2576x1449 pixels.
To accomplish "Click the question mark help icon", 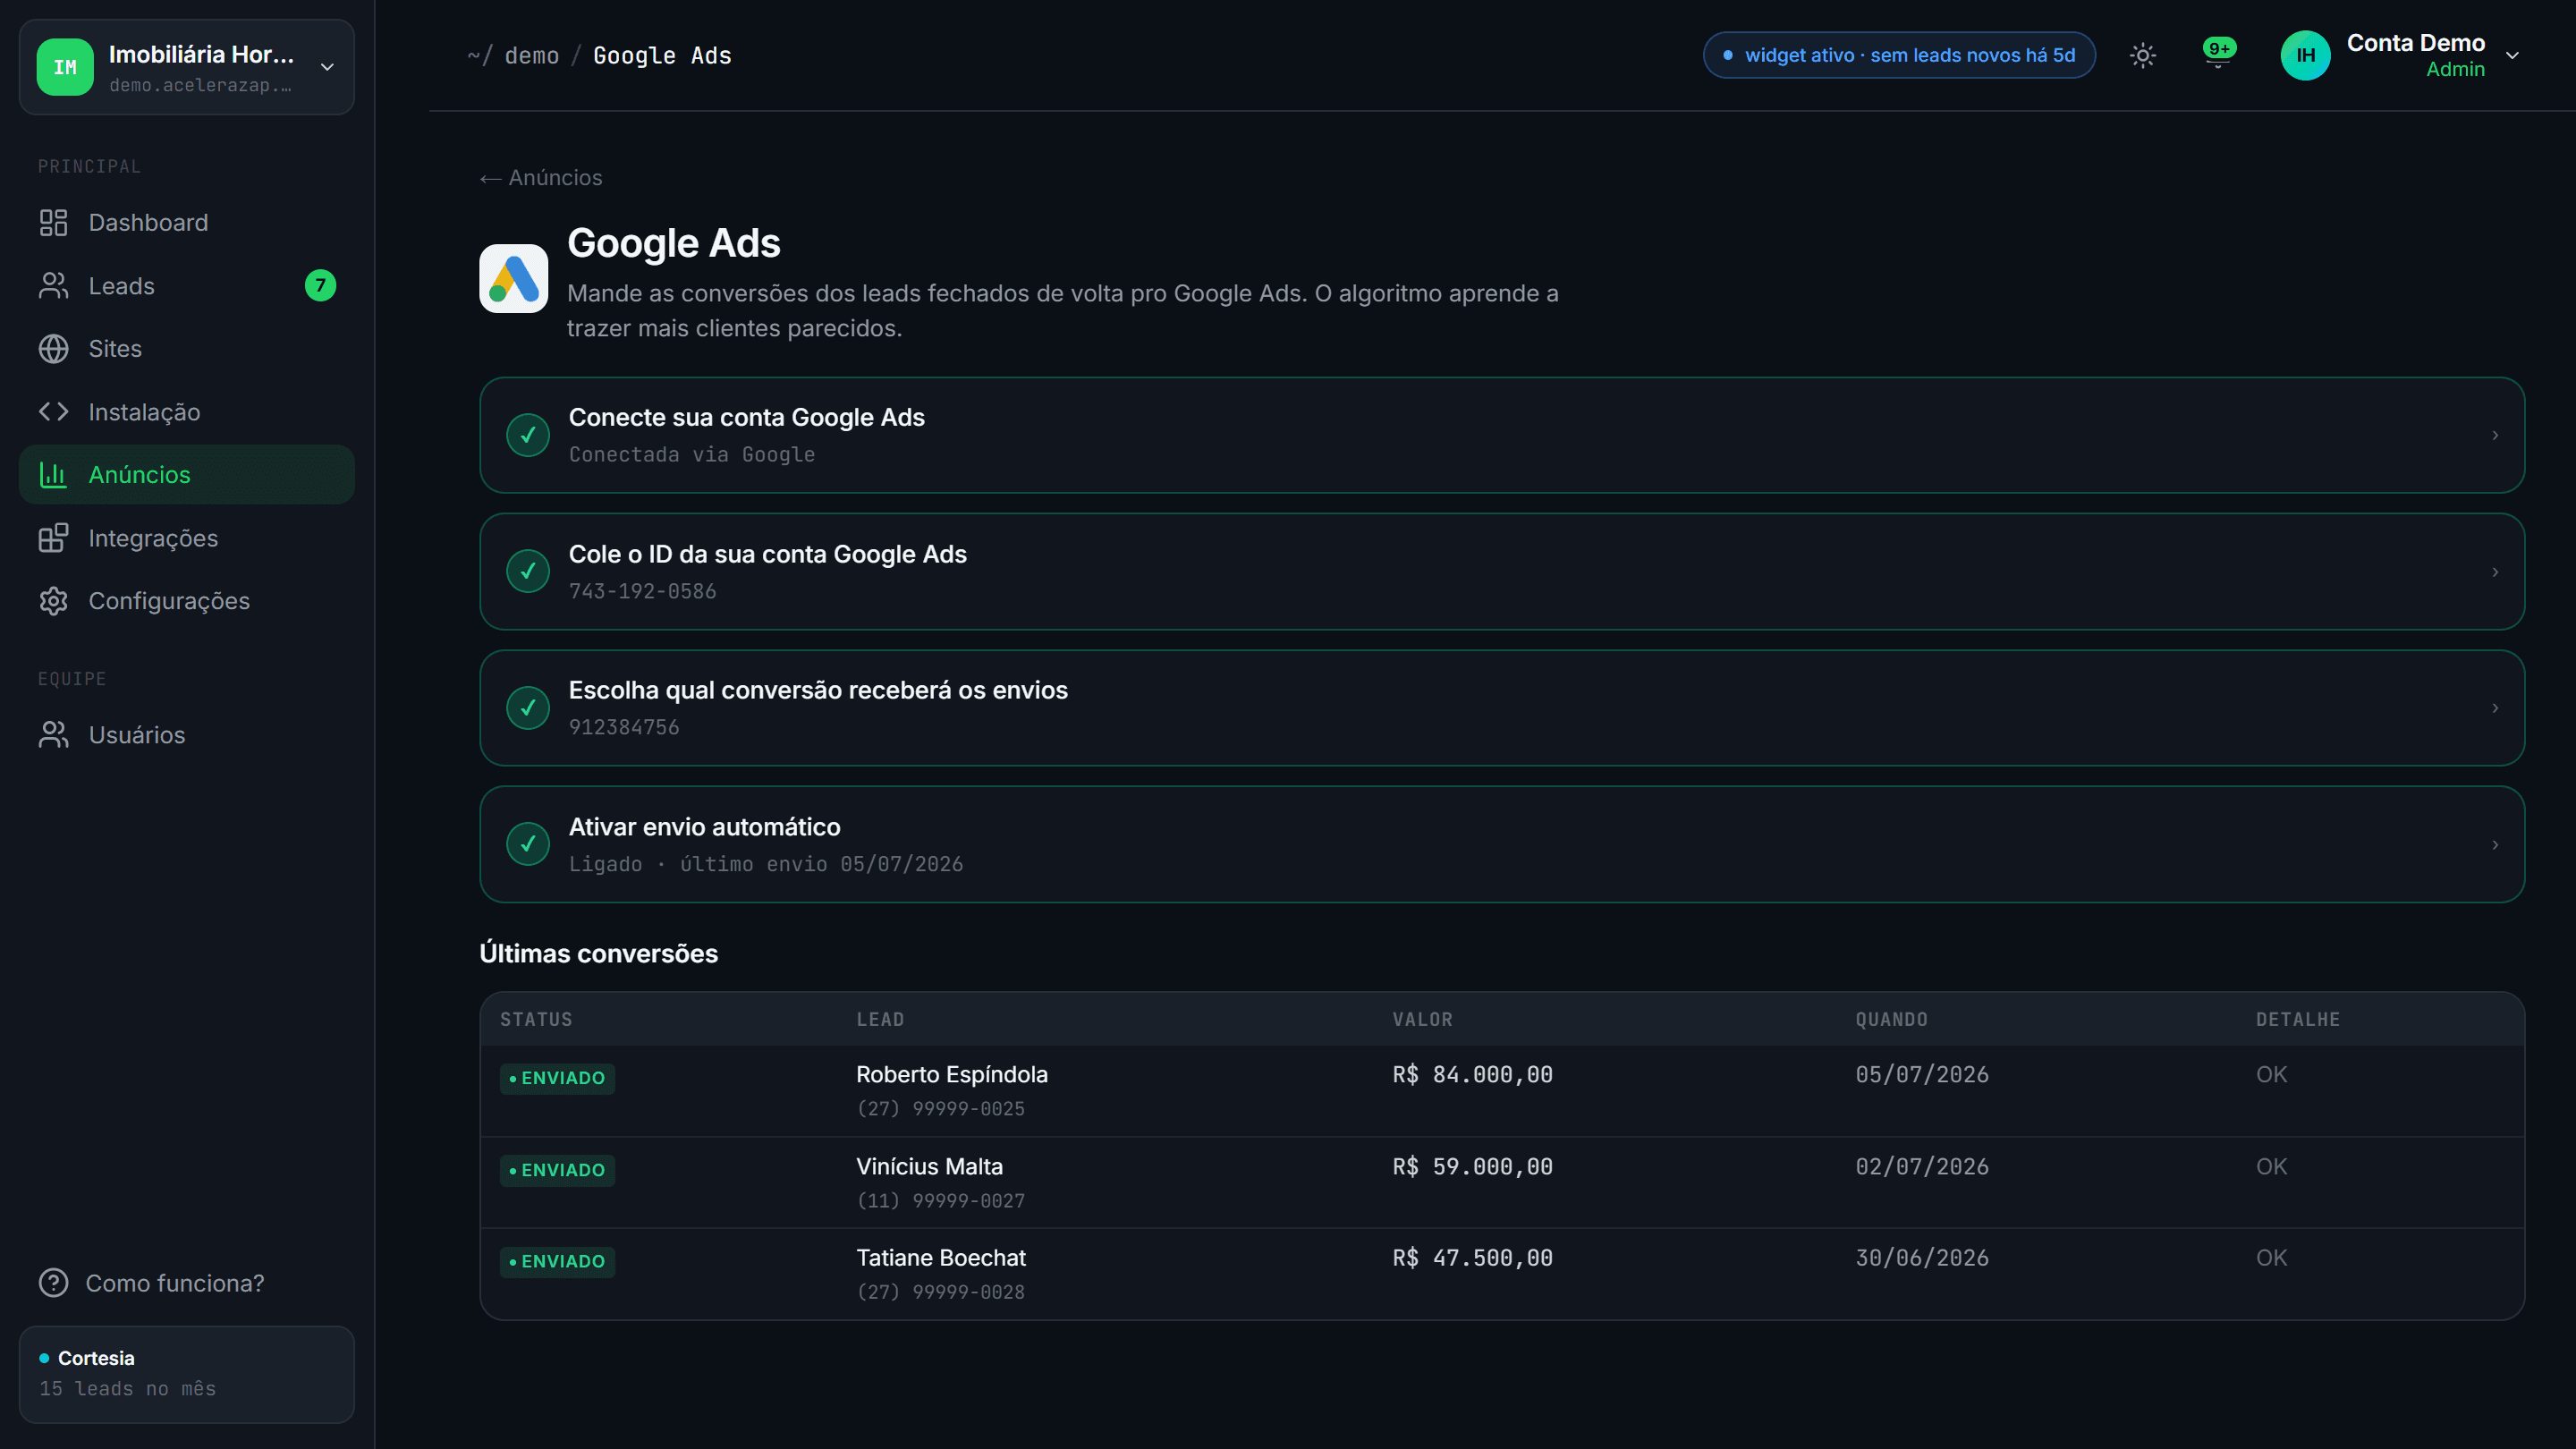I will tap(53, 1283).
